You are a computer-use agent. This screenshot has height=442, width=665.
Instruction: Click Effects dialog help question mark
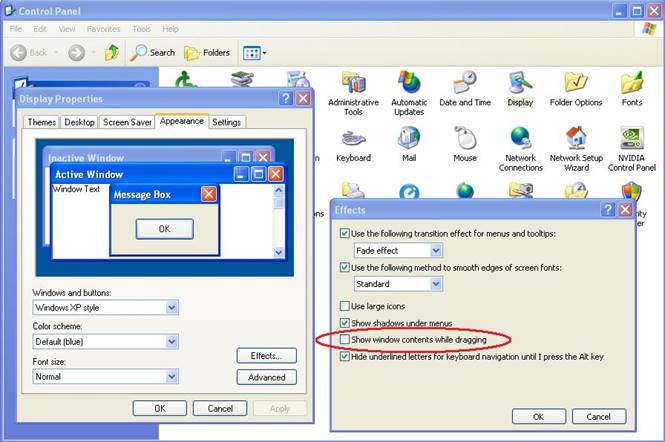(x=608, y=209)
